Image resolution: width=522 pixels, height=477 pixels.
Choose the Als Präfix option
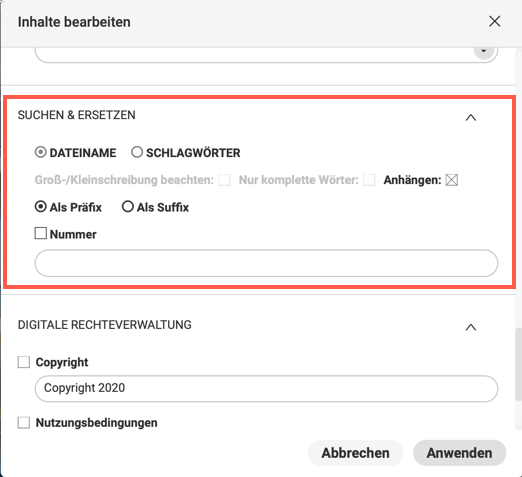point(41,207)
